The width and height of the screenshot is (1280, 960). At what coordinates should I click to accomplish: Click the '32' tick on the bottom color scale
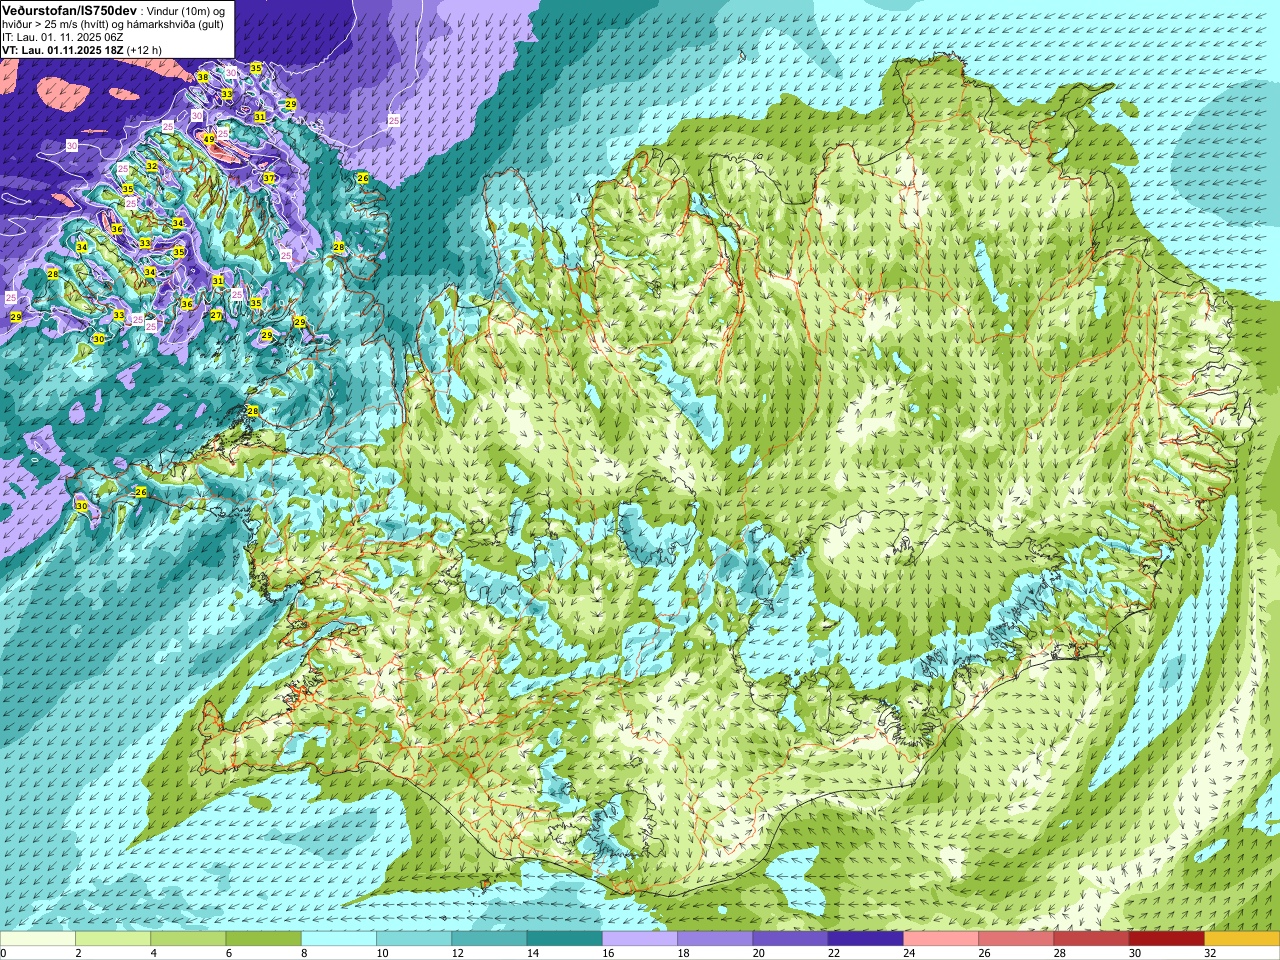pyautogui.click(x=1210, y=953)
